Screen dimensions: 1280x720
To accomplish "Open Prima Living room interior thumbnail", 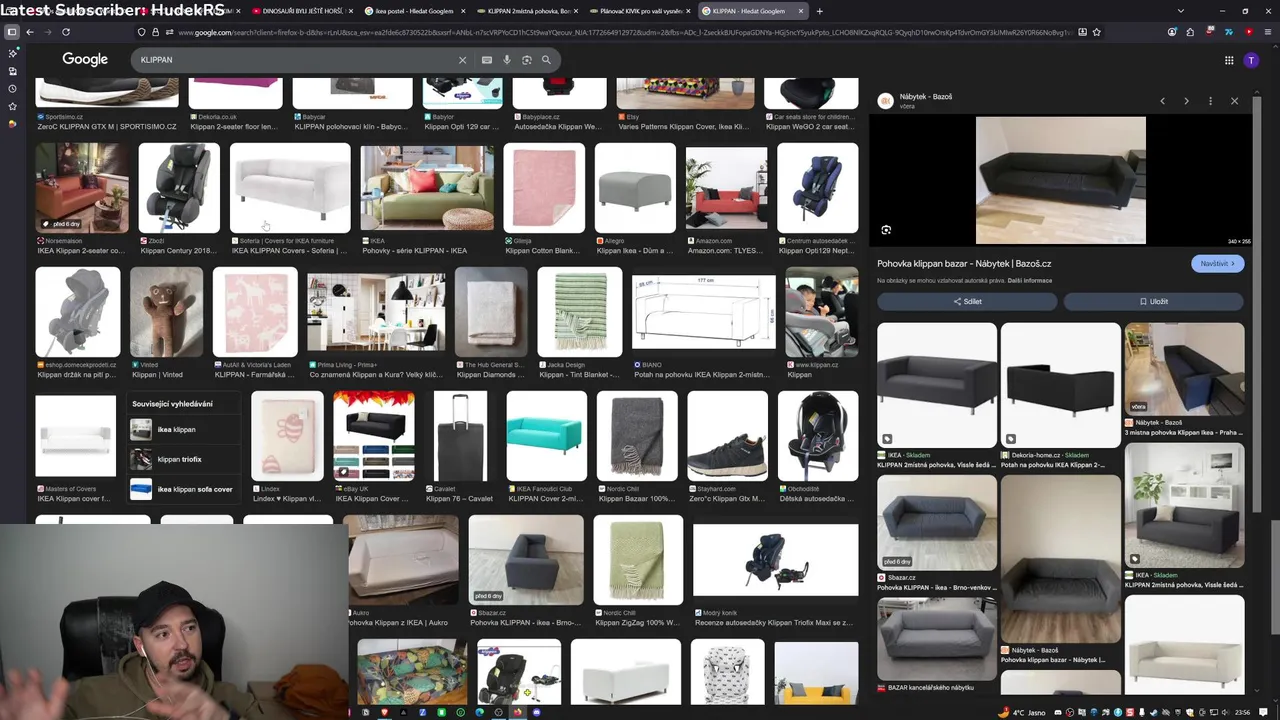I will pos(376,312).
